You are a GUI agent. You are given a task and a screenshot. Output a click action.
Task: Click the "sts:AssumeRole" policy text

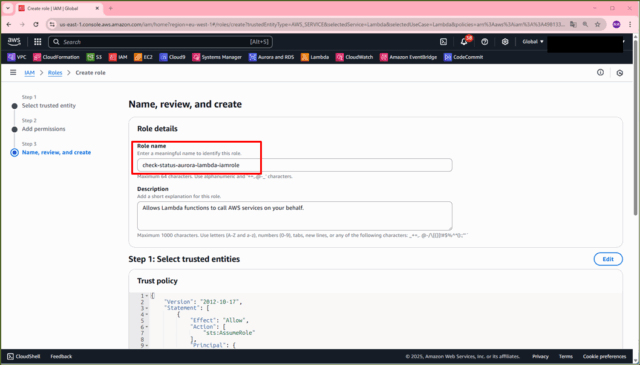[x=229, y=333]
